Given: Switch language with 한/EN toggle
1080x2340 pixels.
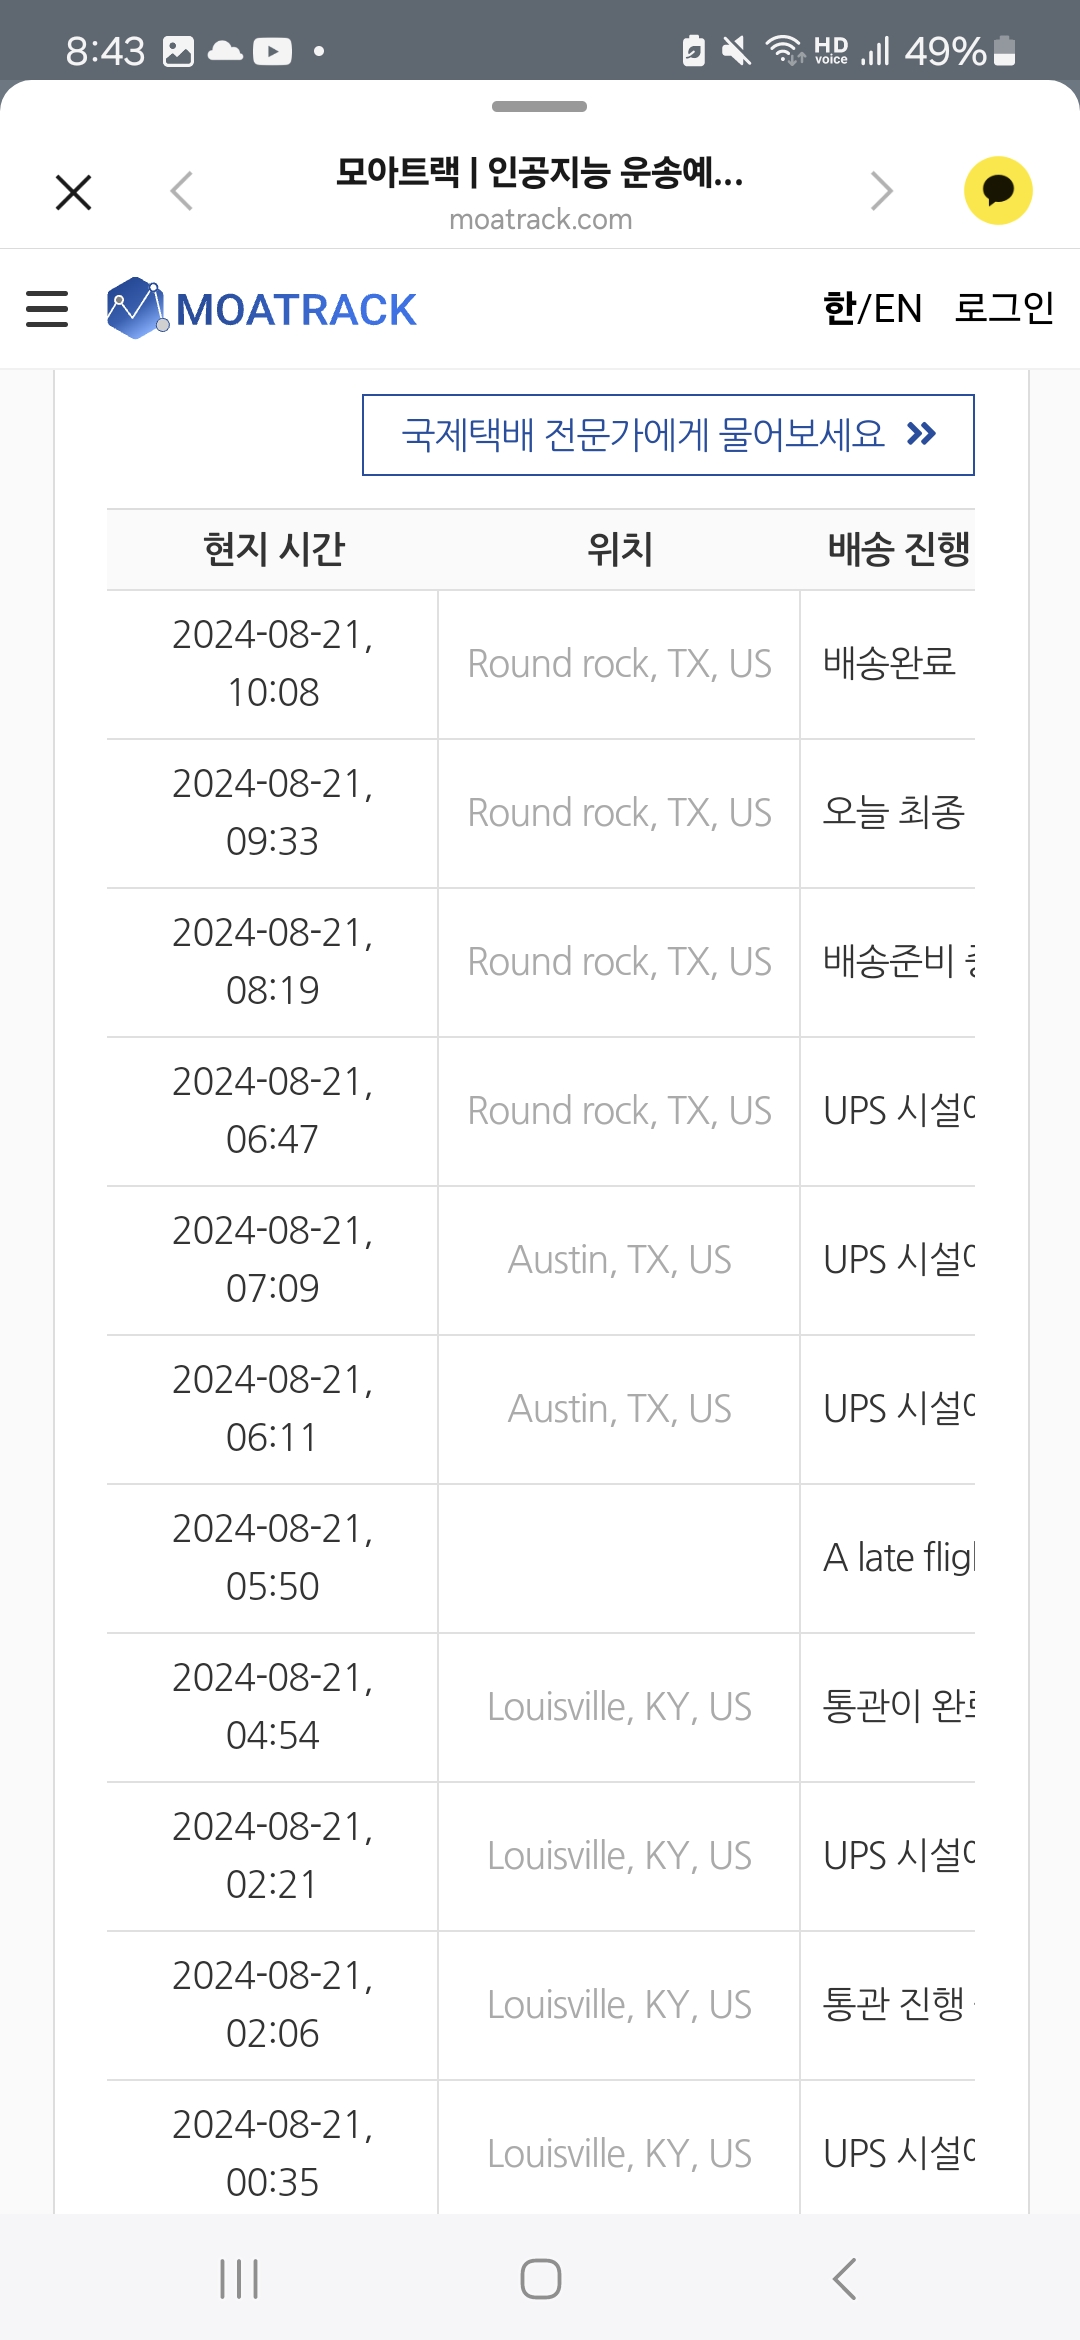Looking at the screenshot, I should 872,309.
